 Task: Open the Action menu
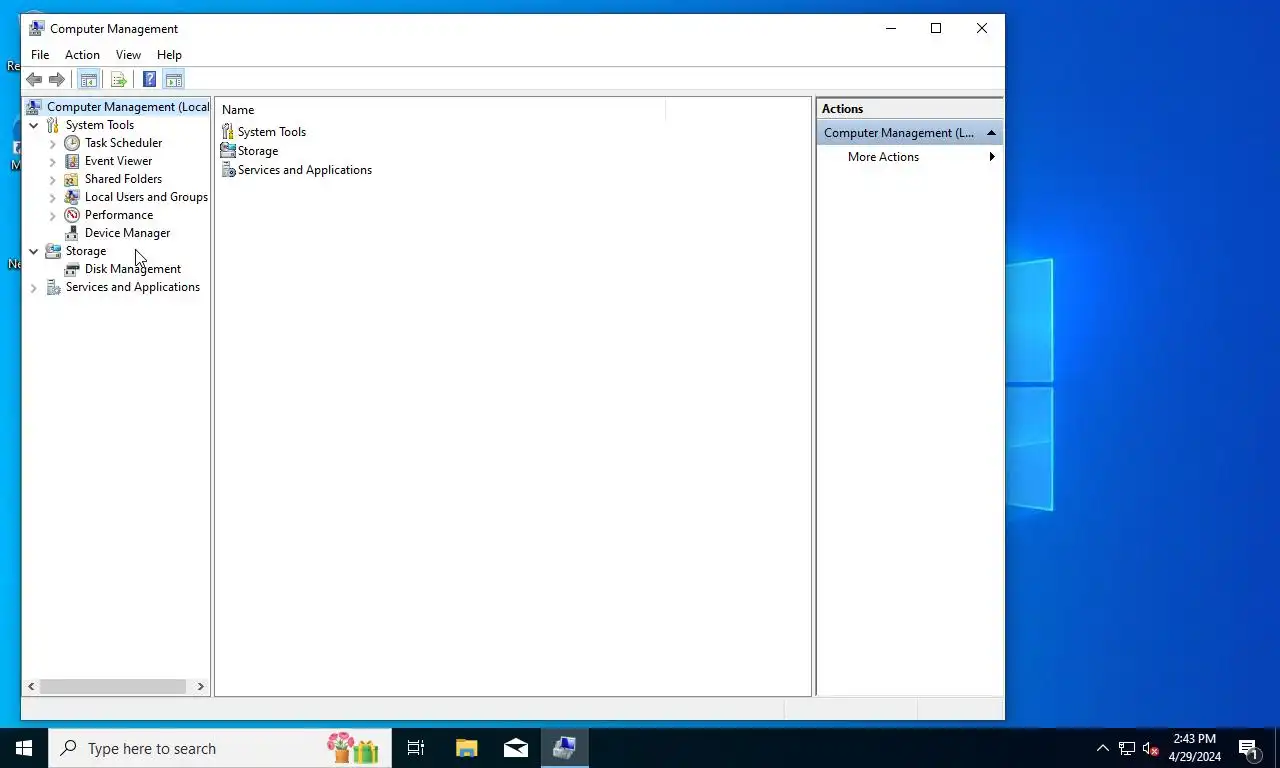click(82, 55)
